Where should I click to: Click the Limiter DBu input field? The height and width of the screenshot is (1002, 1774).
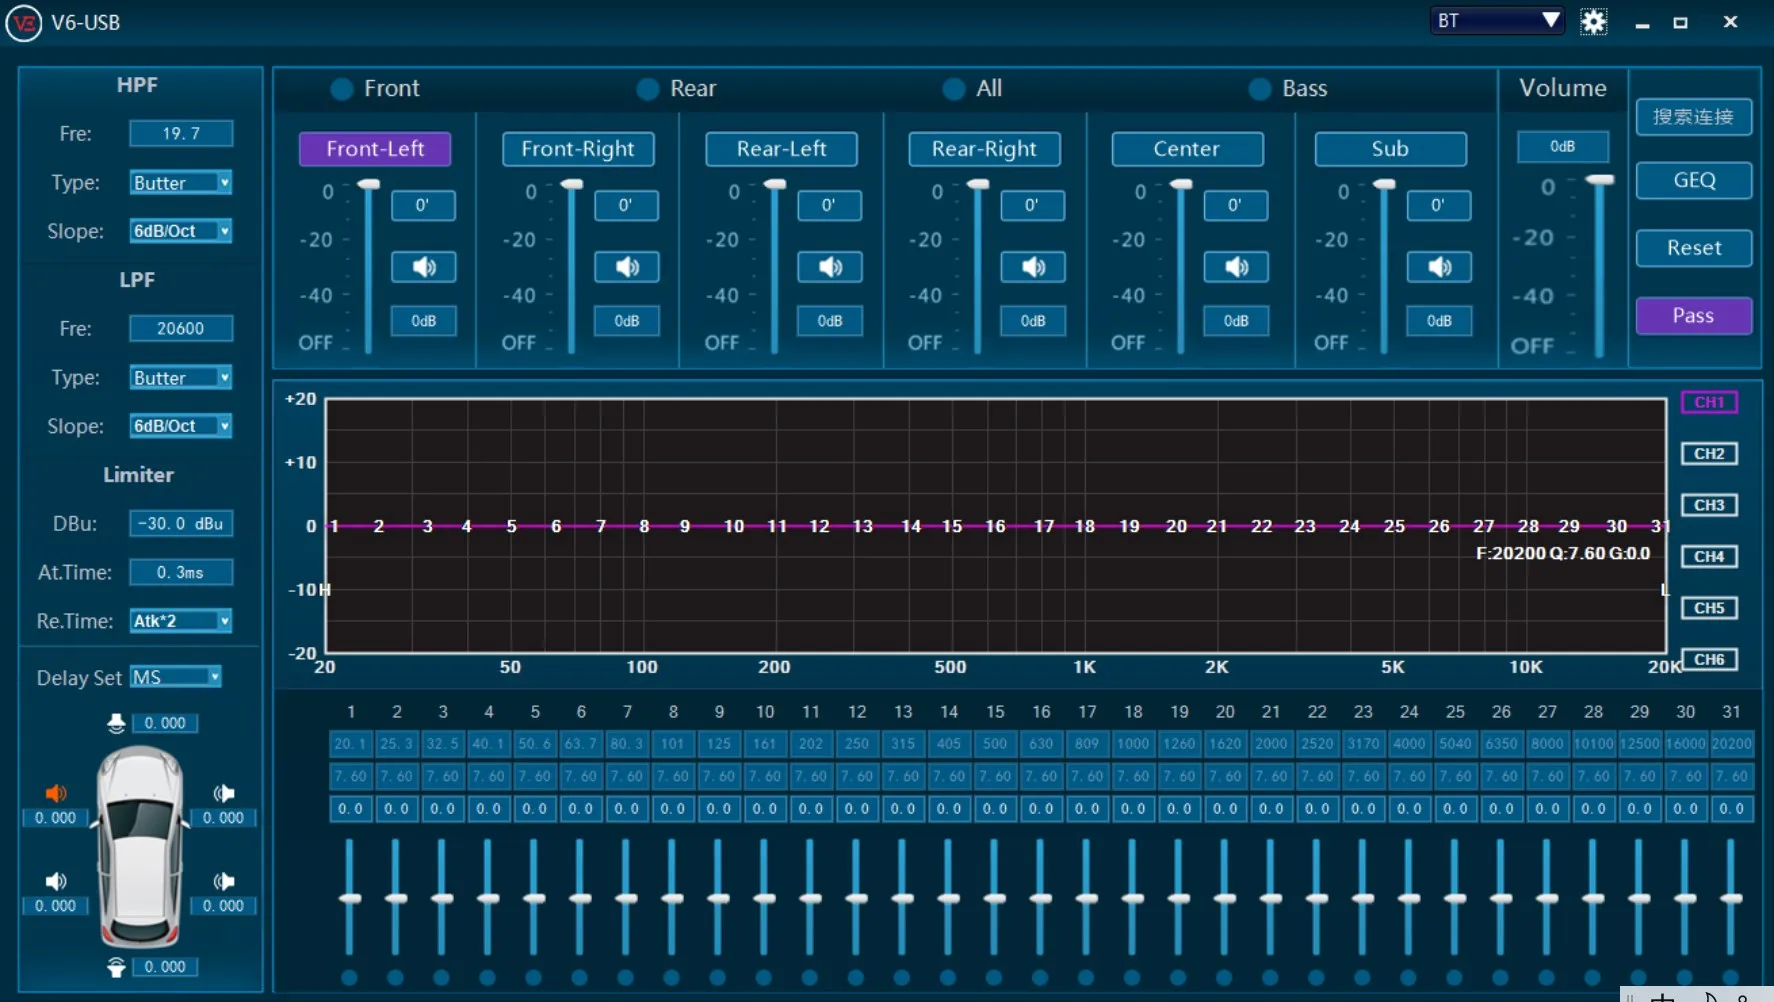(180, 524)
